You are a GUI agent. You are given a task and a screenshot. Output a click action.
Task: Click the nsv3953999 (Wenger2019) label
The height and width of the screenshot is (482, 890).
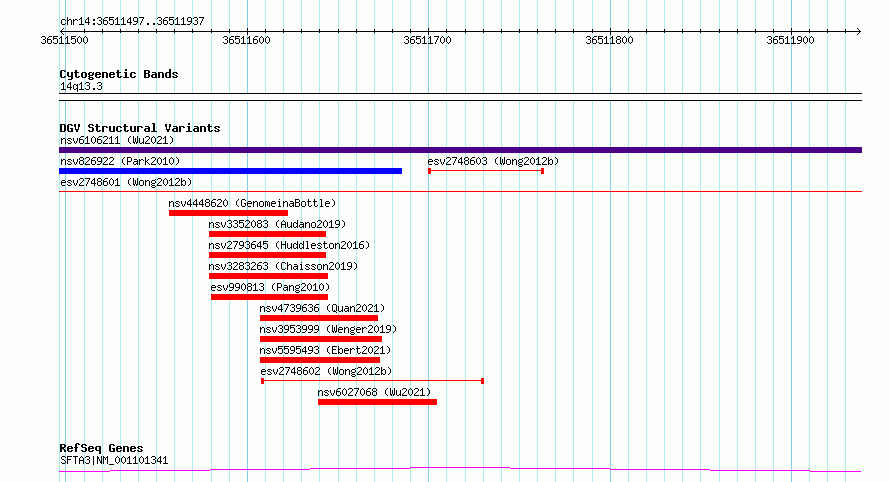328,329
